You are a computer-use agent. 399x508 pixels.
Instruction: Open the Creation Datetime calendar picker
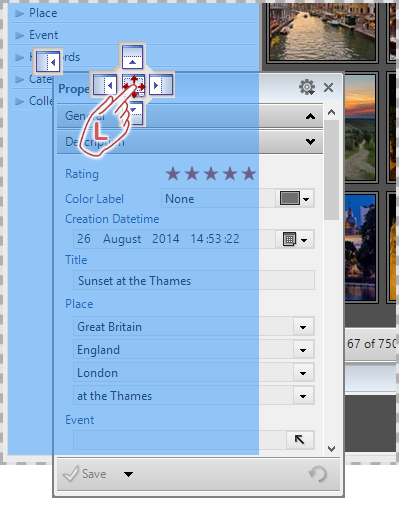[x=295, y=239]
